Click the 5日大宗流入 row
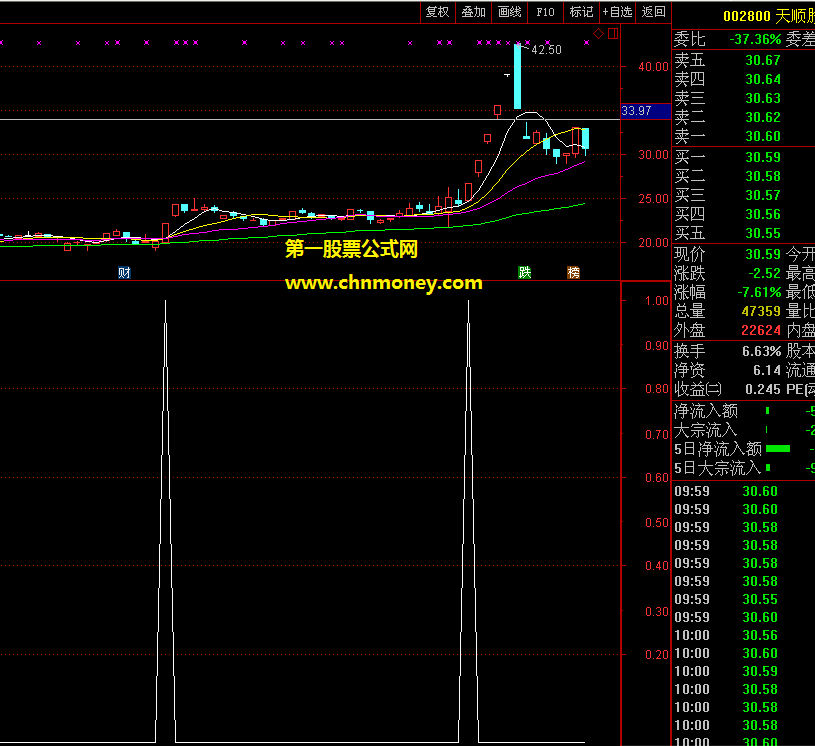The width and height of the screenshot is (815, 746). pyautogui.click(x=743, y=468)
